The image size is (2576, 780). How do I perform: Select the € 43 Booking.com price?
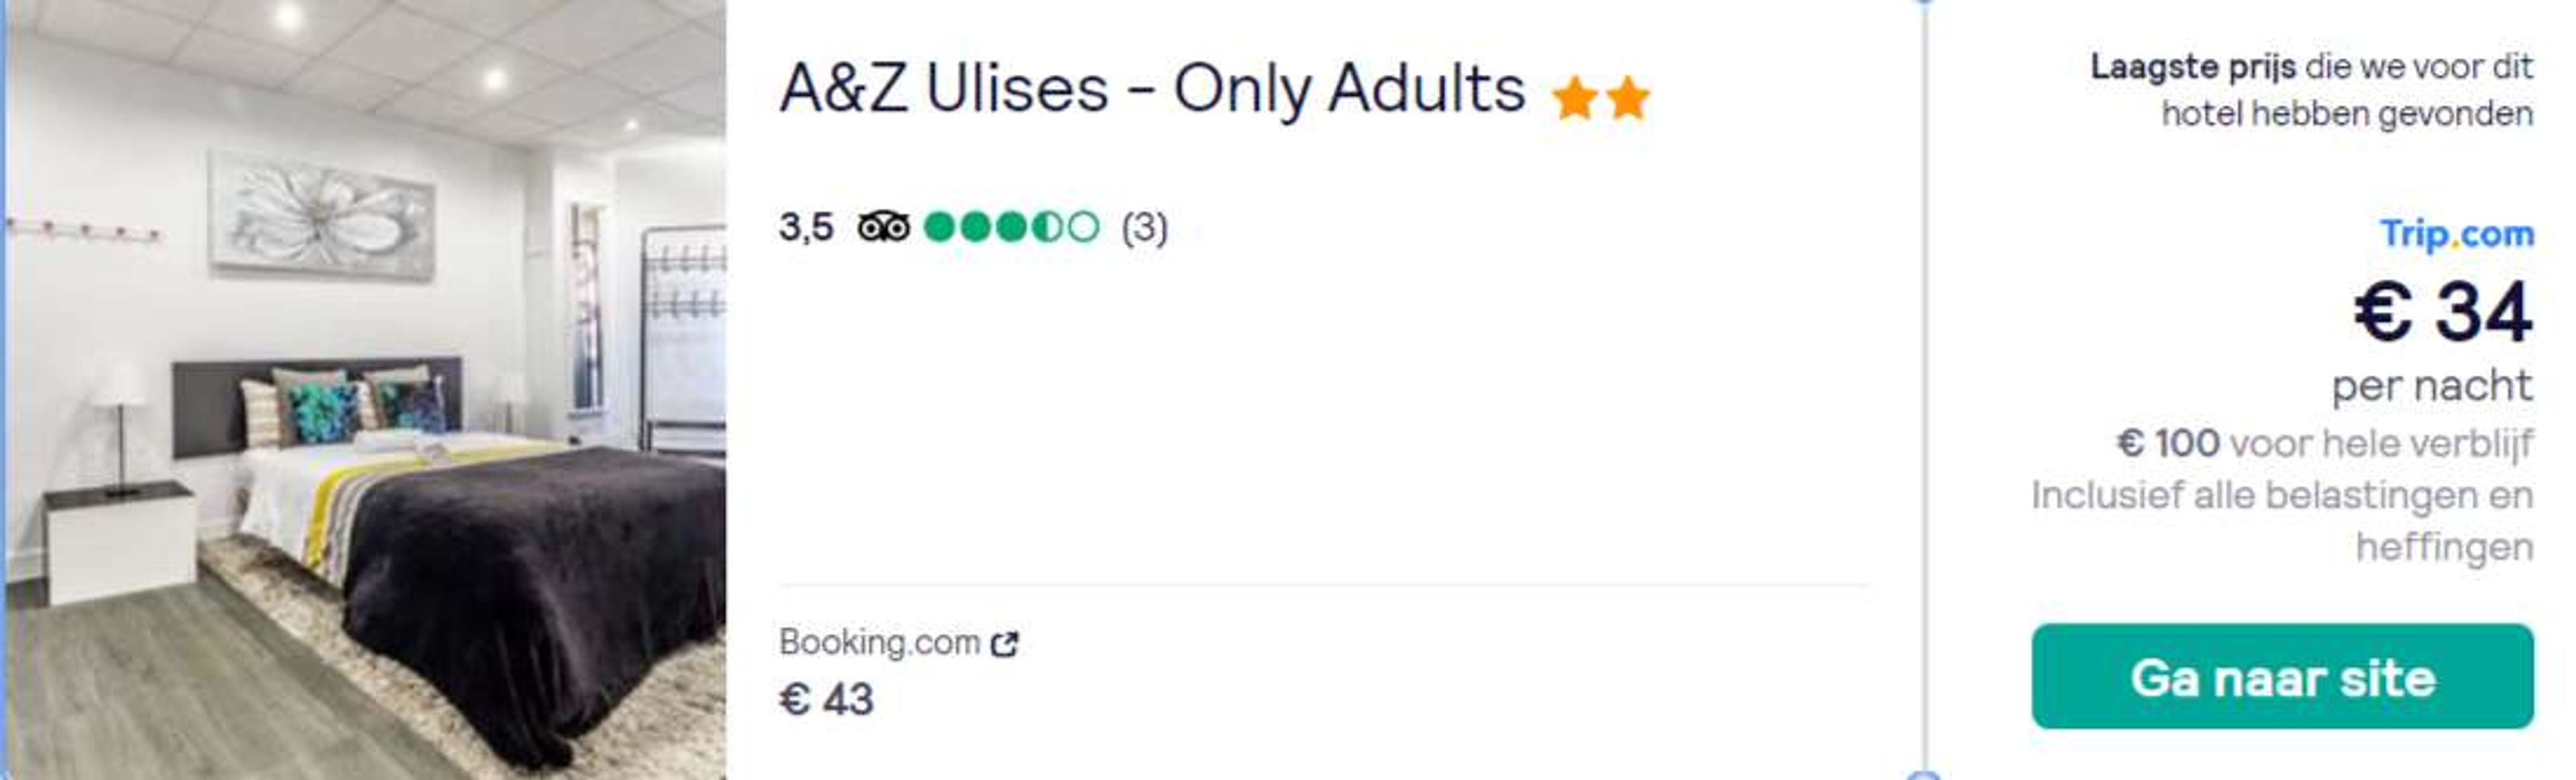[x=826, y=699]
